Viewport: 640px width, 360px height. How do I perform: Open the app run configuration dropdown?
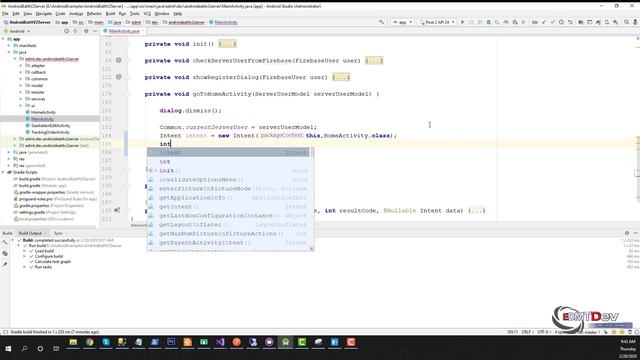402,22
